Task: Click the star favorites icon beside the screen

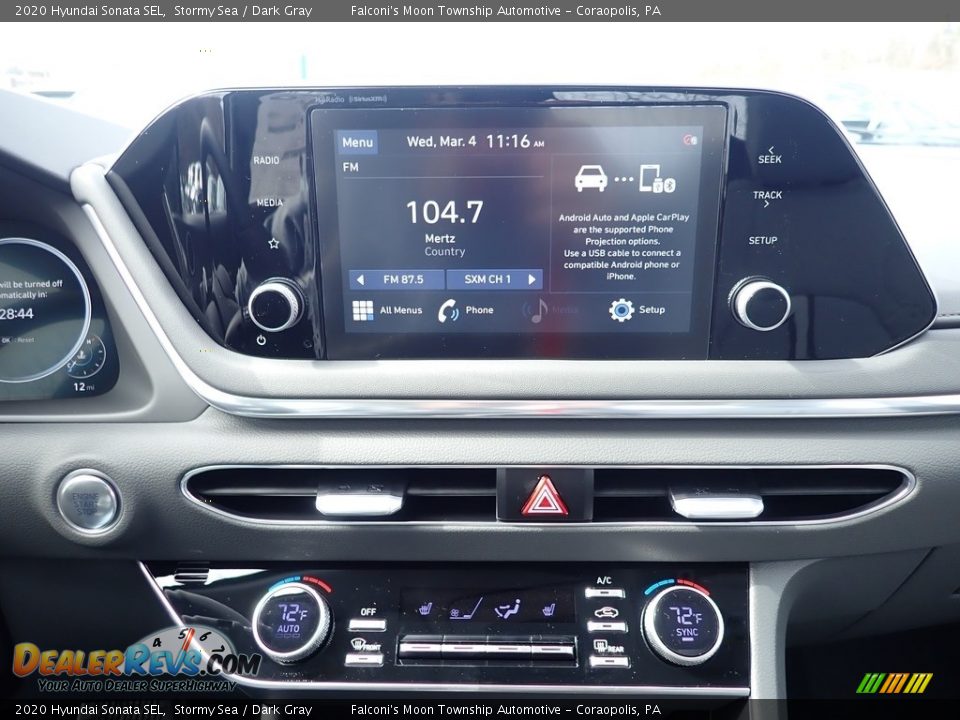Action: (272, 242)
